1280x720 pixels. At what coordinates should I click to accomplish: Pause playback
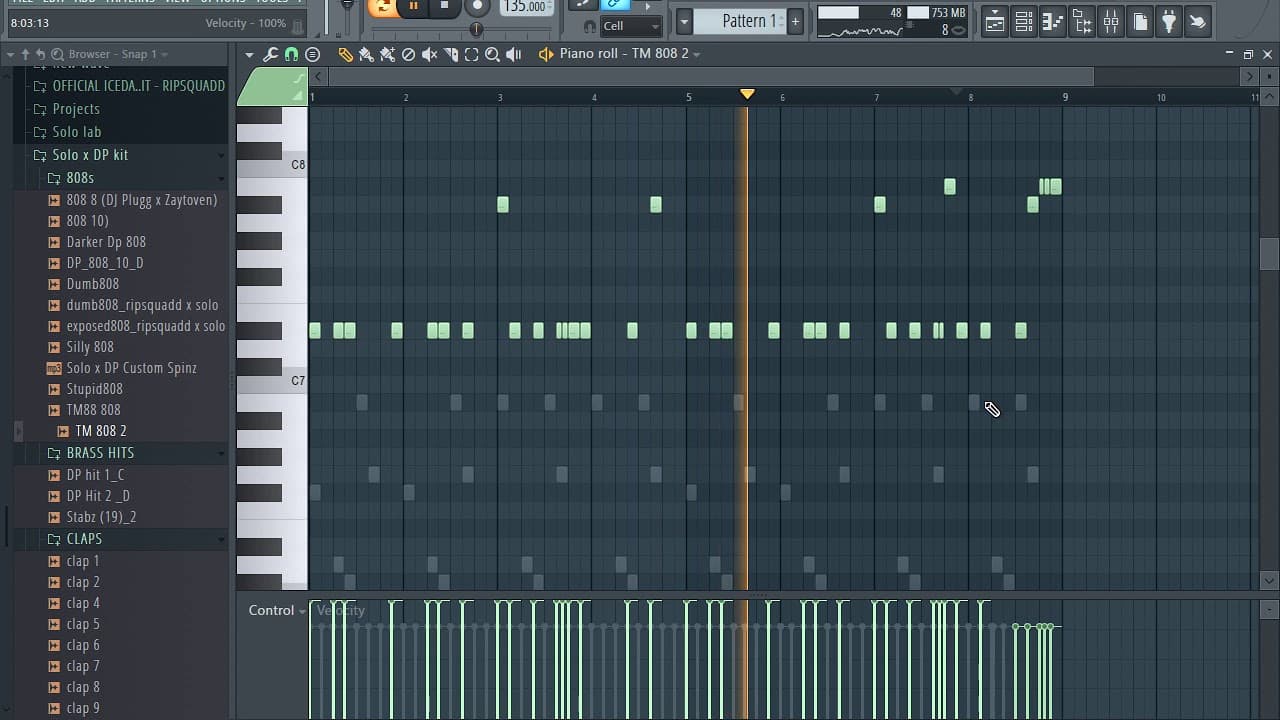[x=413, y=6]
